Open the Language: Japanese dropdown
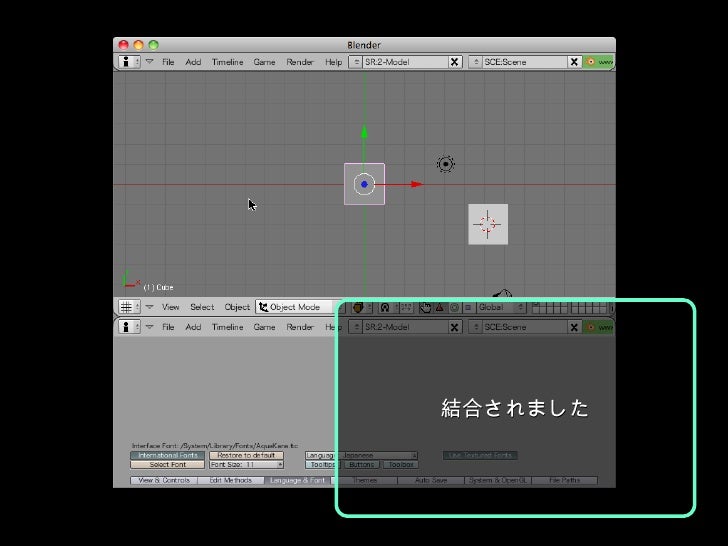Image resolution: width=728 pixels, height=546 pixels. tap(362, 455)
